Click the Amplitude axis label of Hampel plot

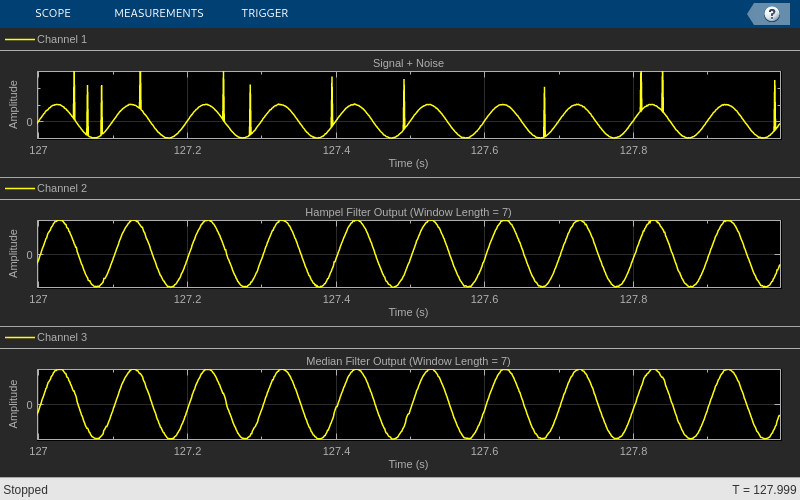[13, 254]
